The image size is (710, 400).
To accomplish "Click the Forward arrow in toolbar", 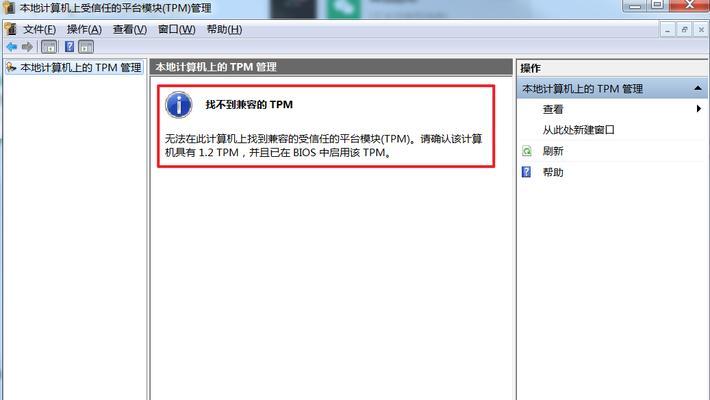I will (27, 47).
